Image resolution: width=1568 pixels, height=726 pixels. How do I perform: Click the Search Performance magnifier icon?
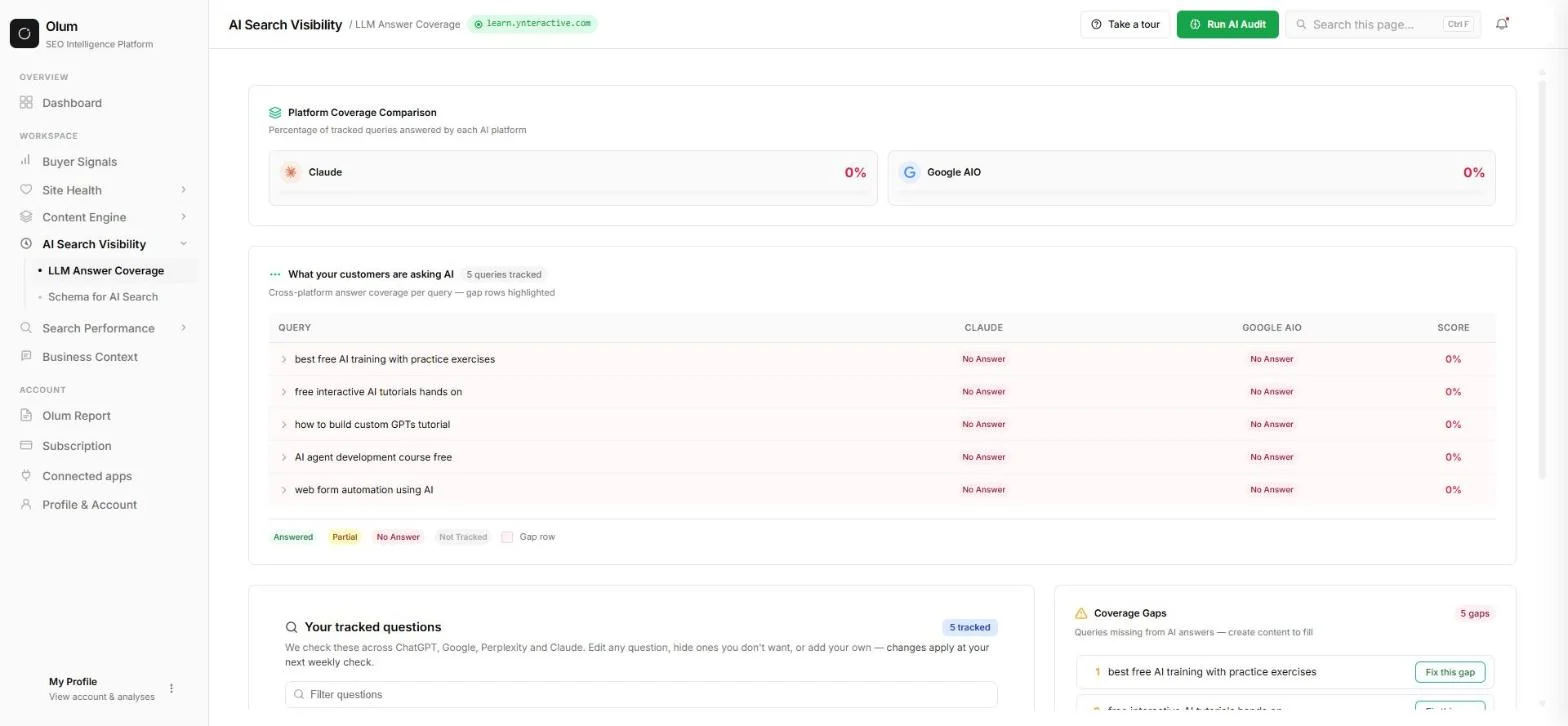click(26, 328)
